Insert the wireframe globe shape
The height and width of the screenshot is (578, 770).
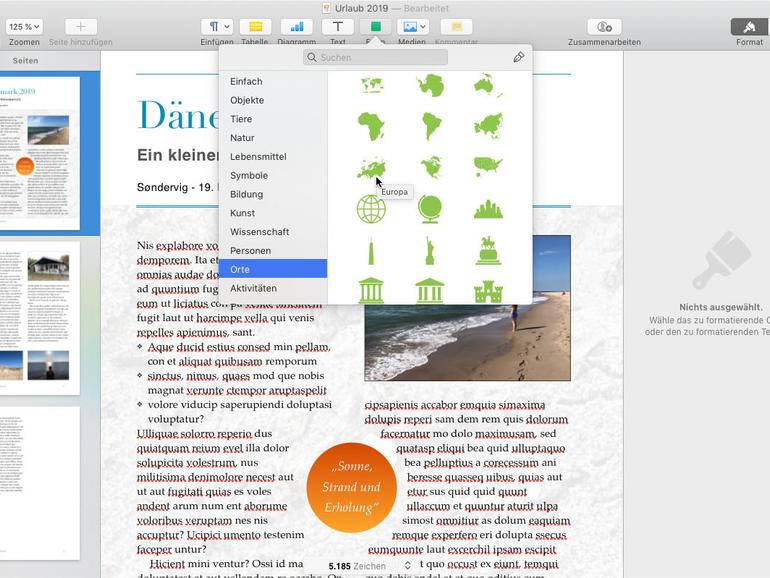point(371,209)
